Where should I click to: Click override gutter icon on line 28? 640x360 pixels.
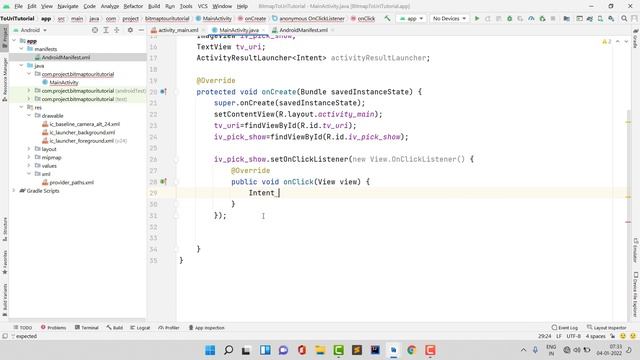[163, 182]
